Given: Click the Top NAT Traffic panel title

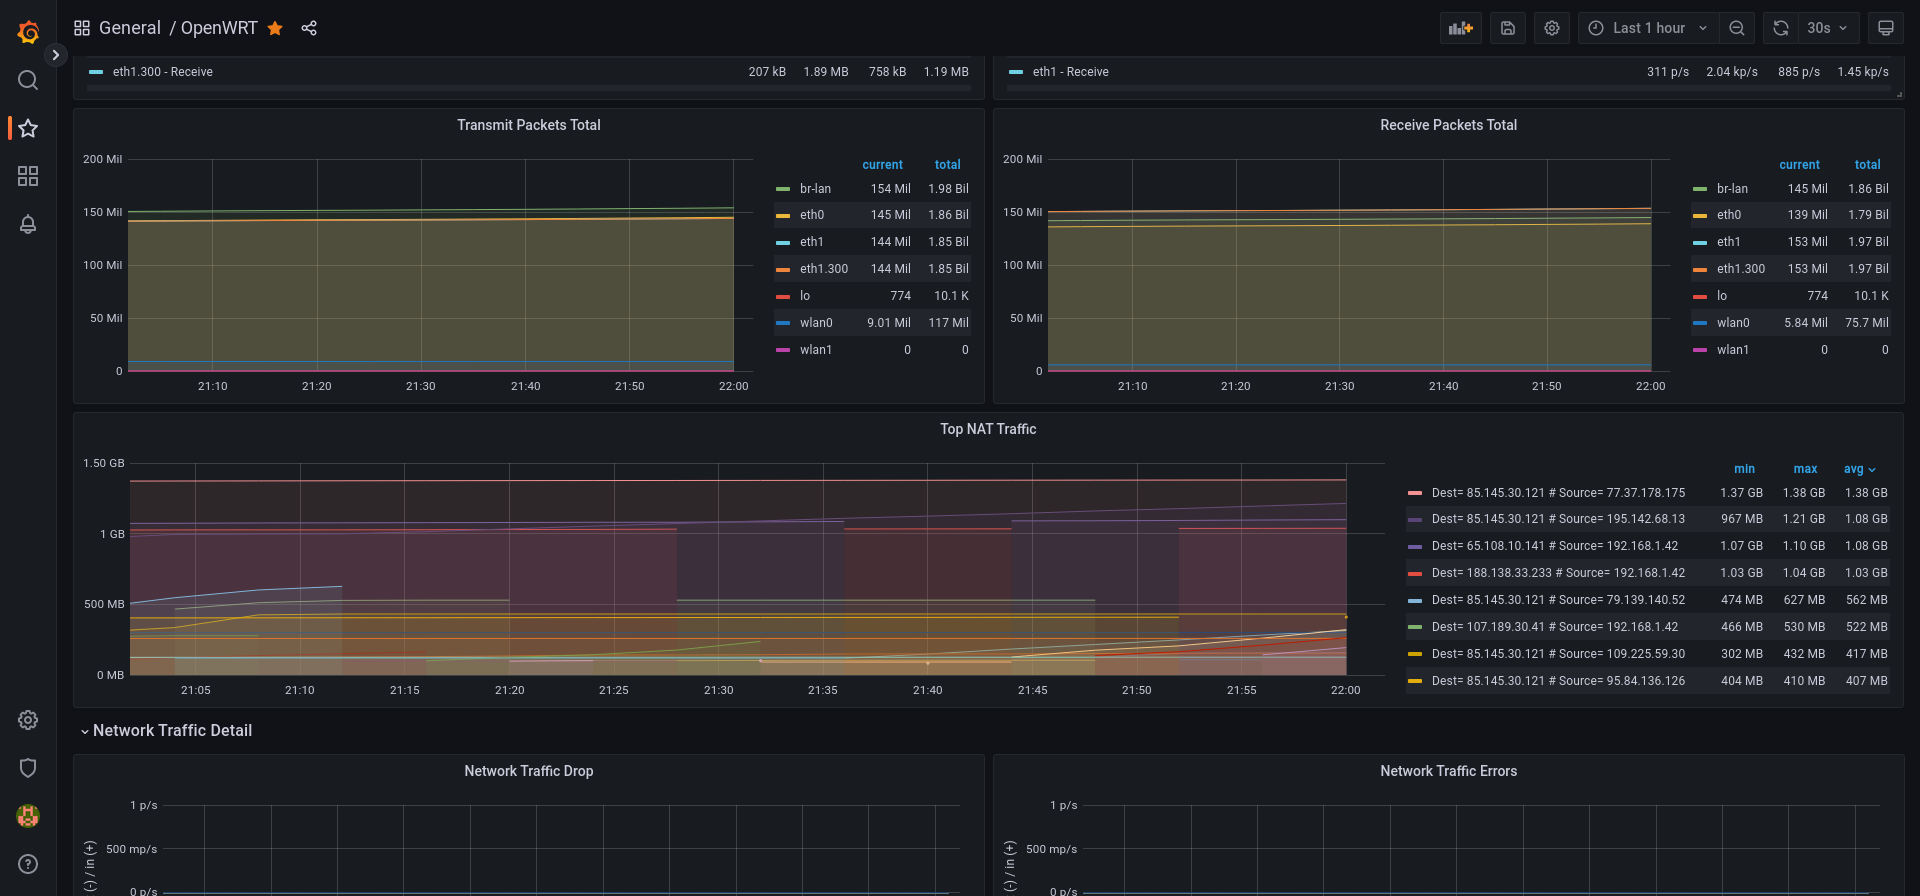Looking at the screenshot, I should coord(987,429).
